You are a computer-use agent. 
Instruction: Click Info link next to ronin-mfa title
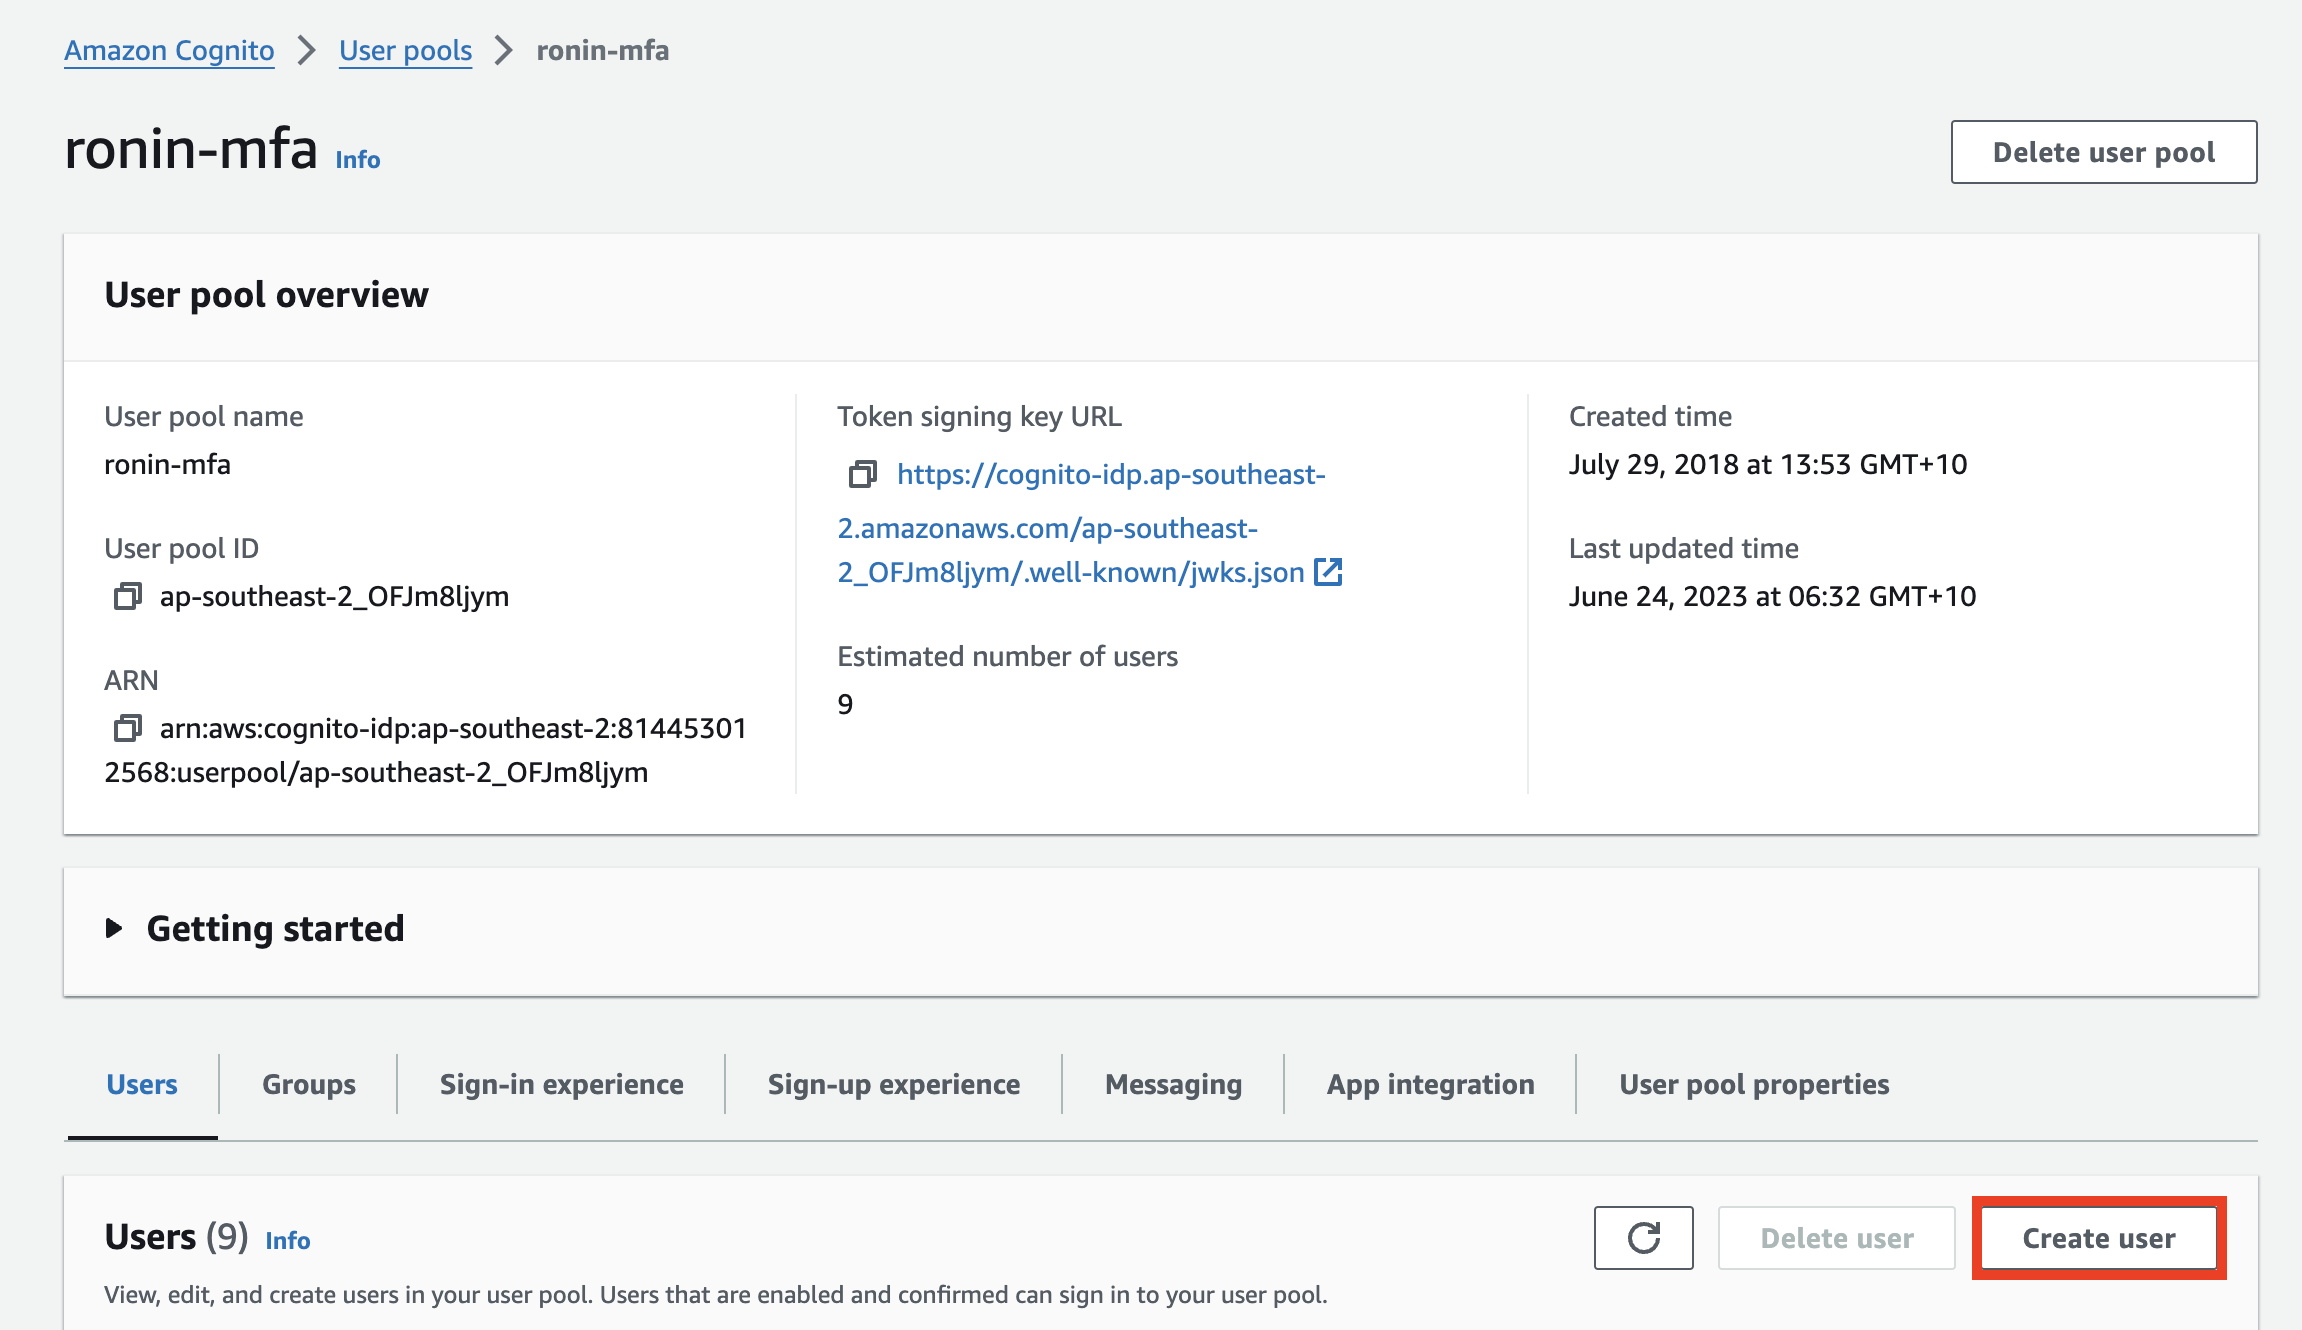357,160
